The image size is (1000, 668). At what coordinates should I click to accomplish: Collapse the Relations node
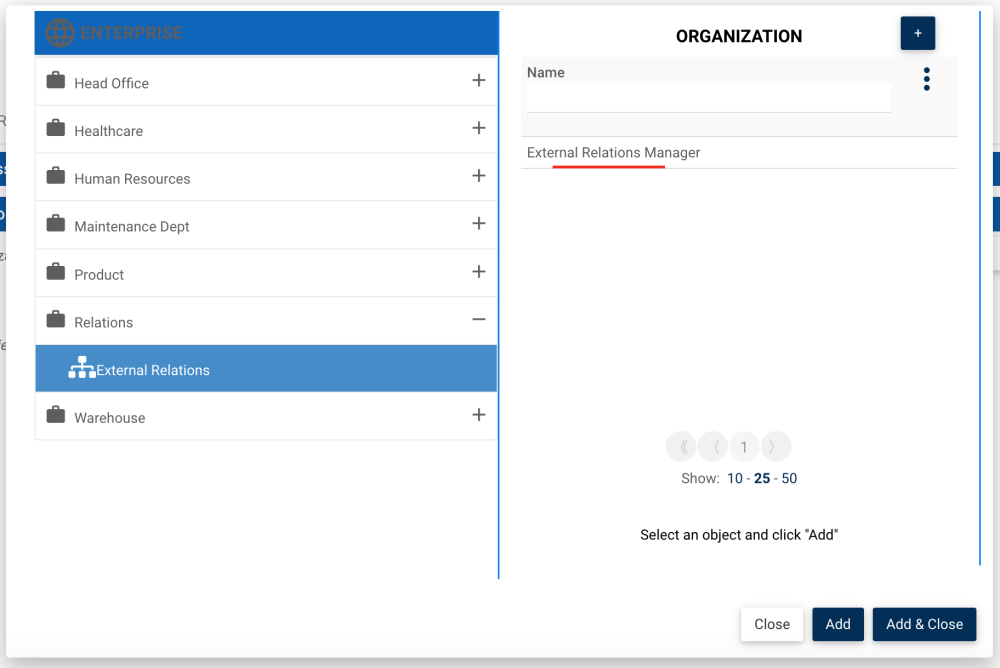pos(479,320)
